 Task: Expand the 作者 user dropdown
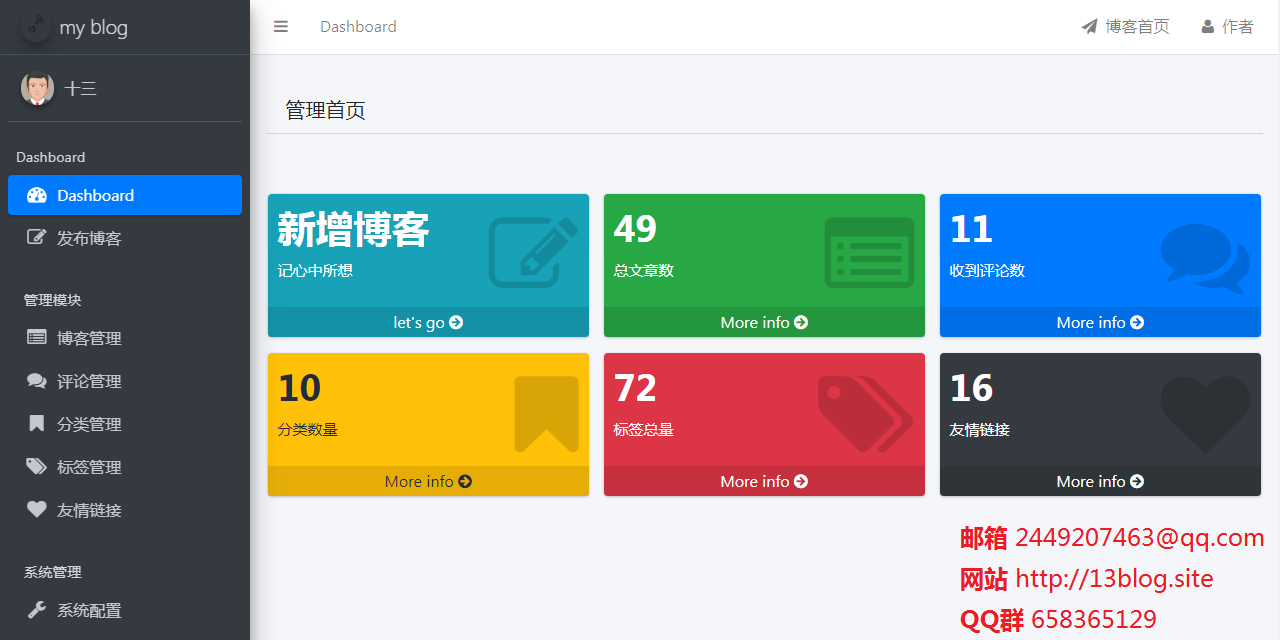pyautogui.click(x=1227, y=27)
